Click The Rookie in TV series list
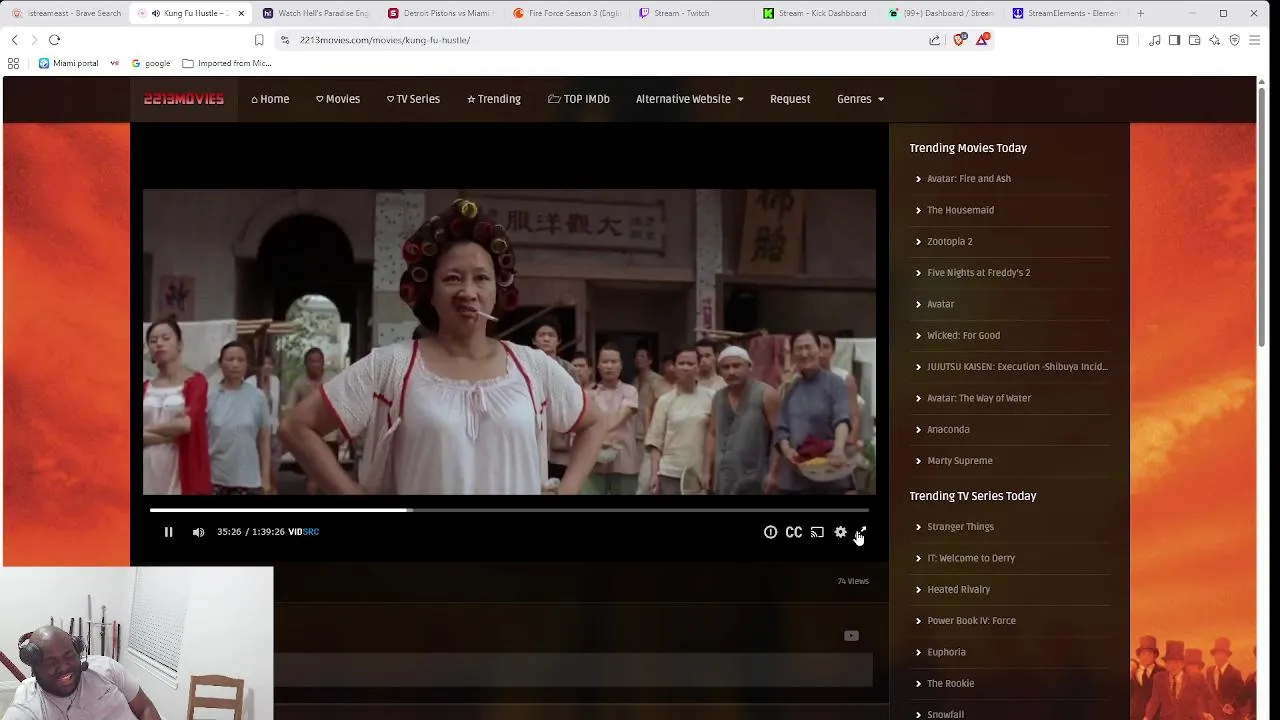This screenshot has height=720, width=1280. point(950,684)
